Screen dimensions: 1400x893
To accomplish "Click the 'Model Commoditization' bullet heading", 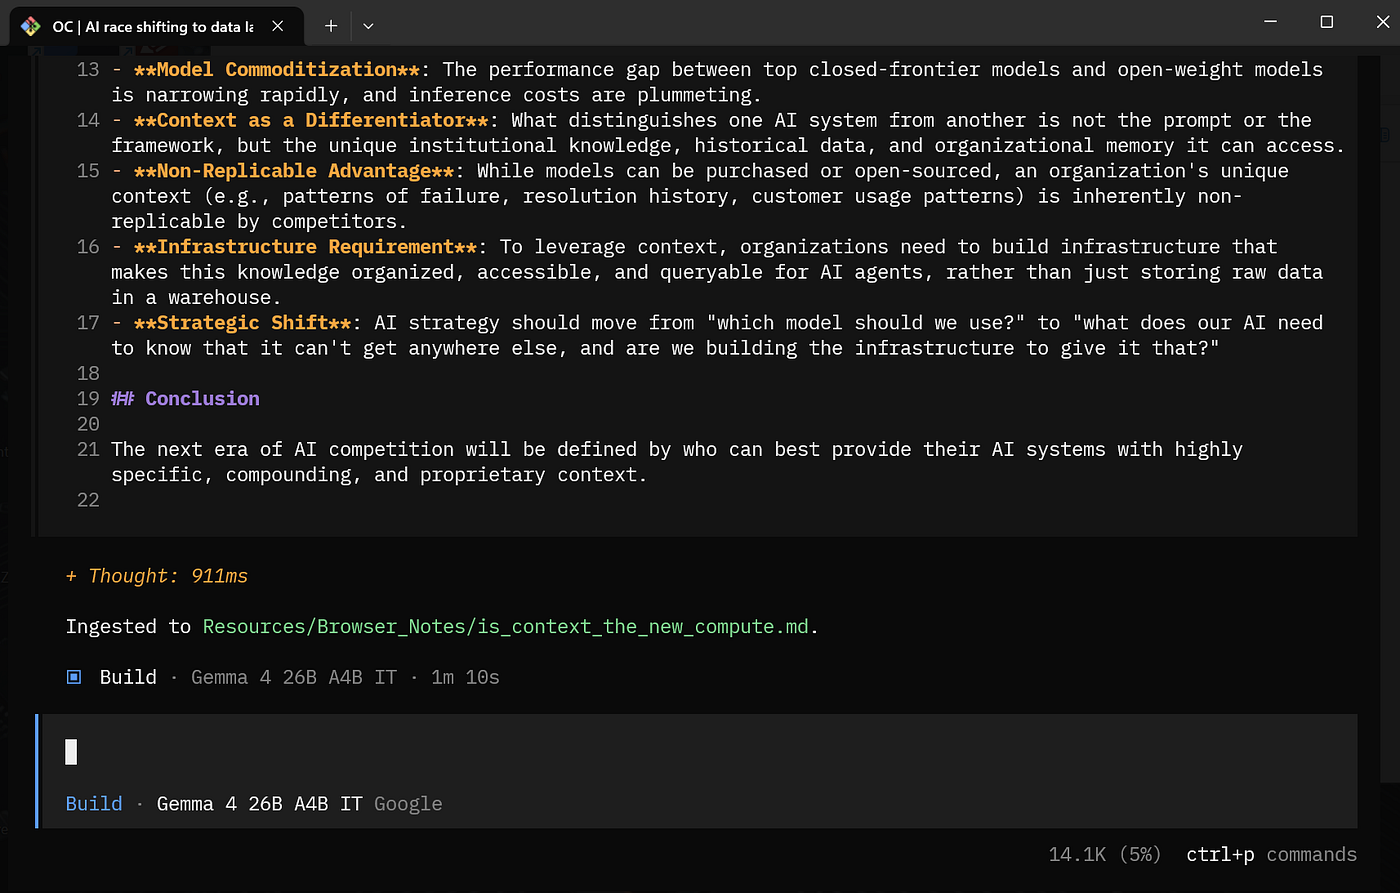I will pos(276,69).
